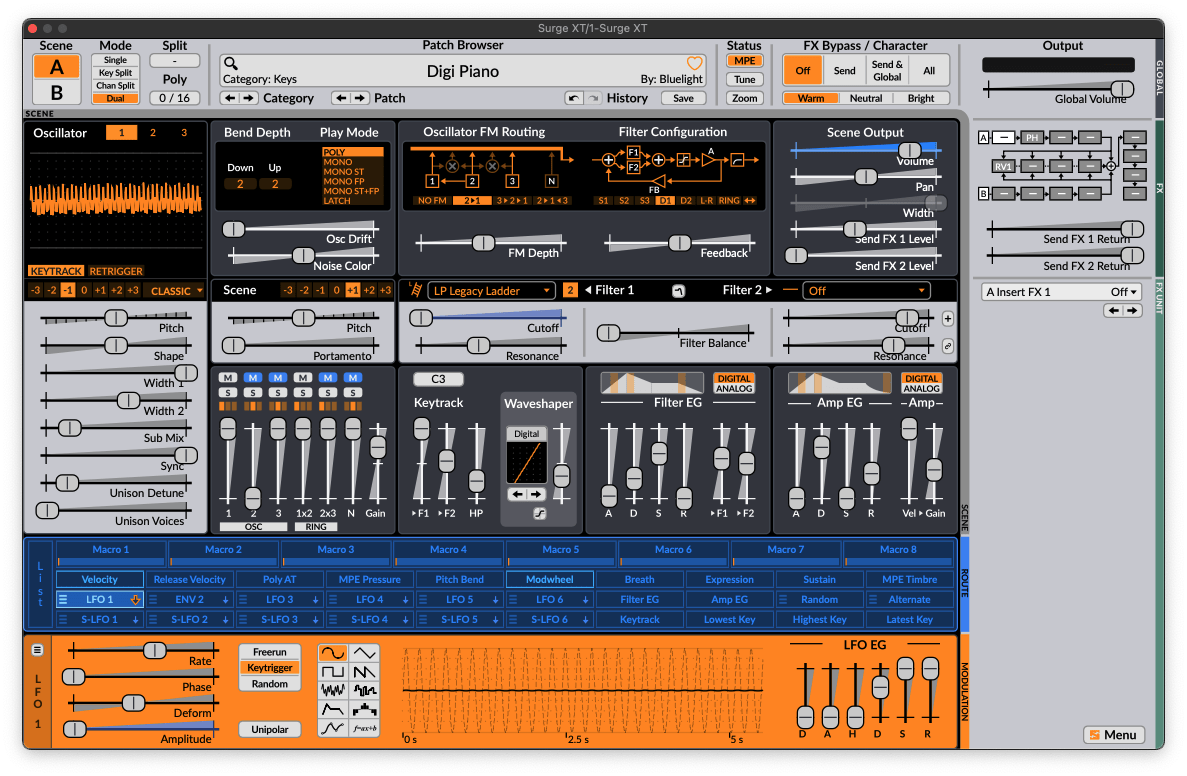The width and height of the screenshot is (1187, 776).
Task: Go to the previous category with the left arrow
Action: coord(230,98)
